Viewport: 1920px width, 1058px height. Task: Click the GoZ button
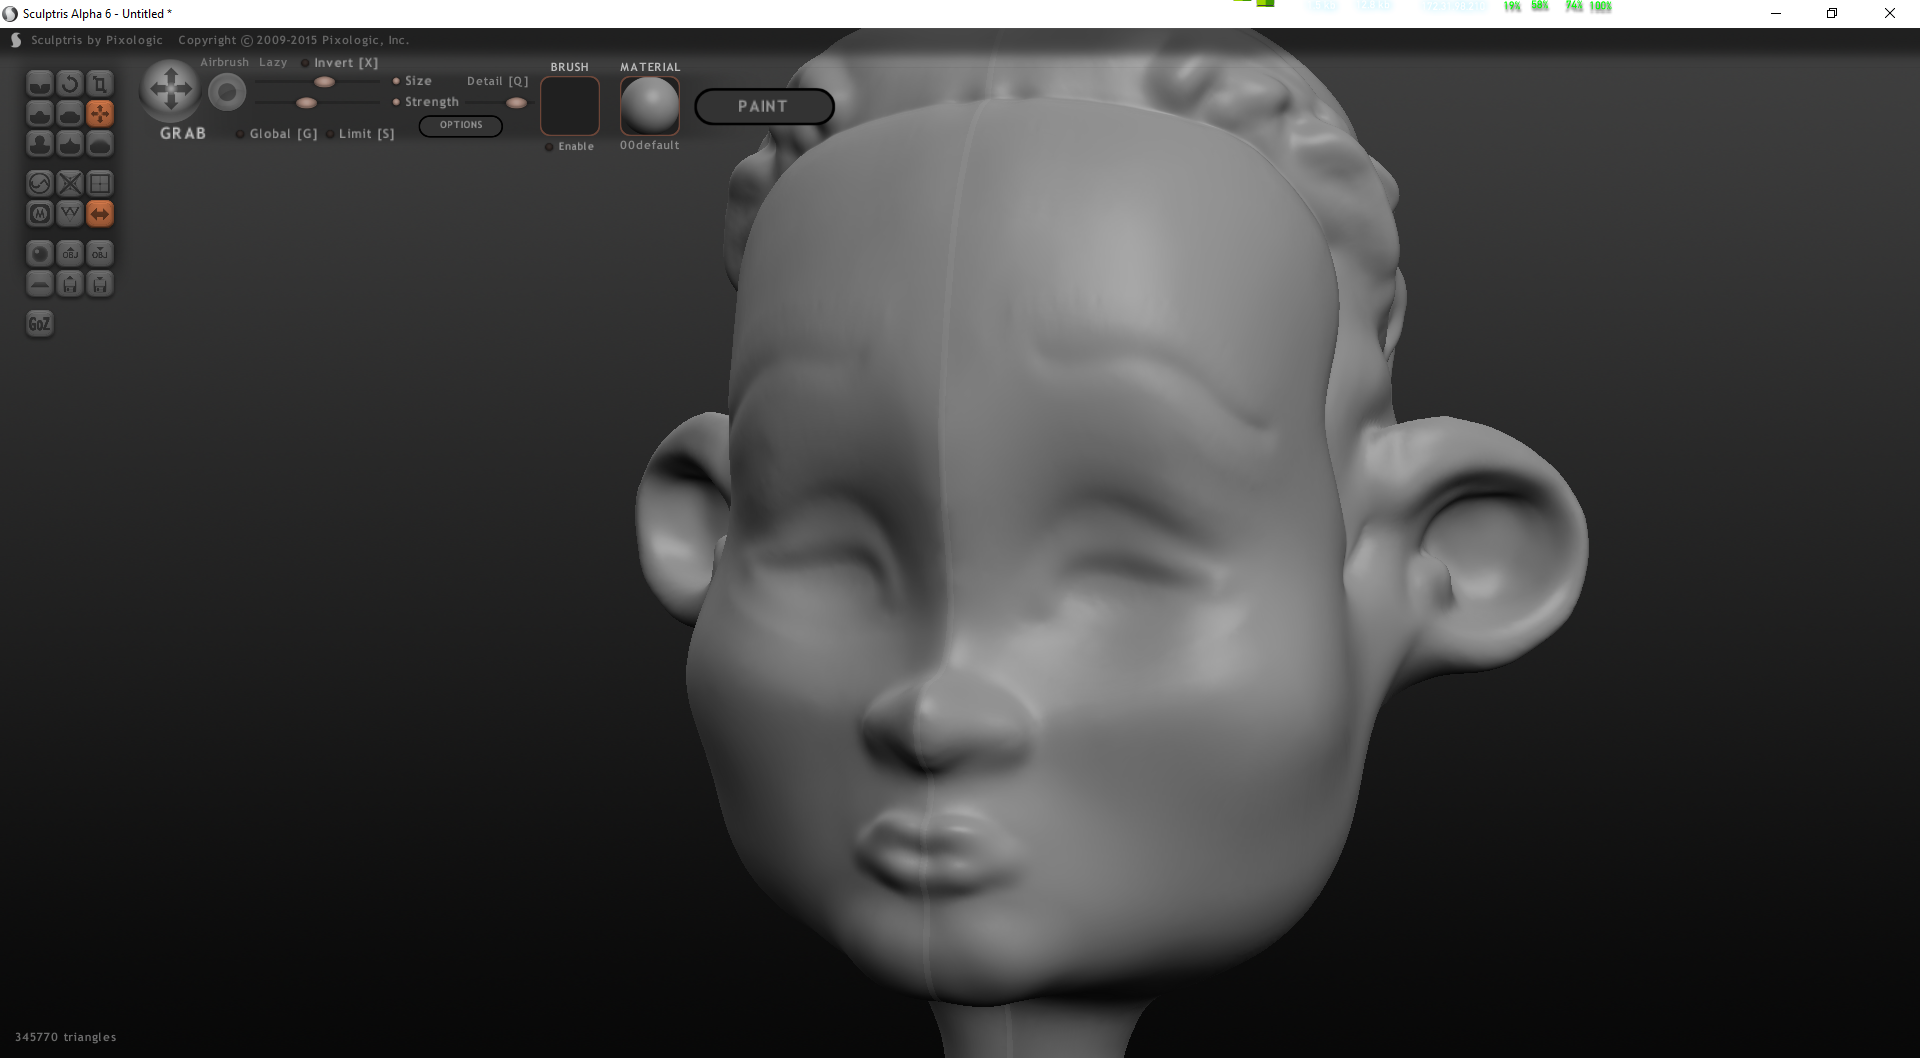[x=39, y=323]
